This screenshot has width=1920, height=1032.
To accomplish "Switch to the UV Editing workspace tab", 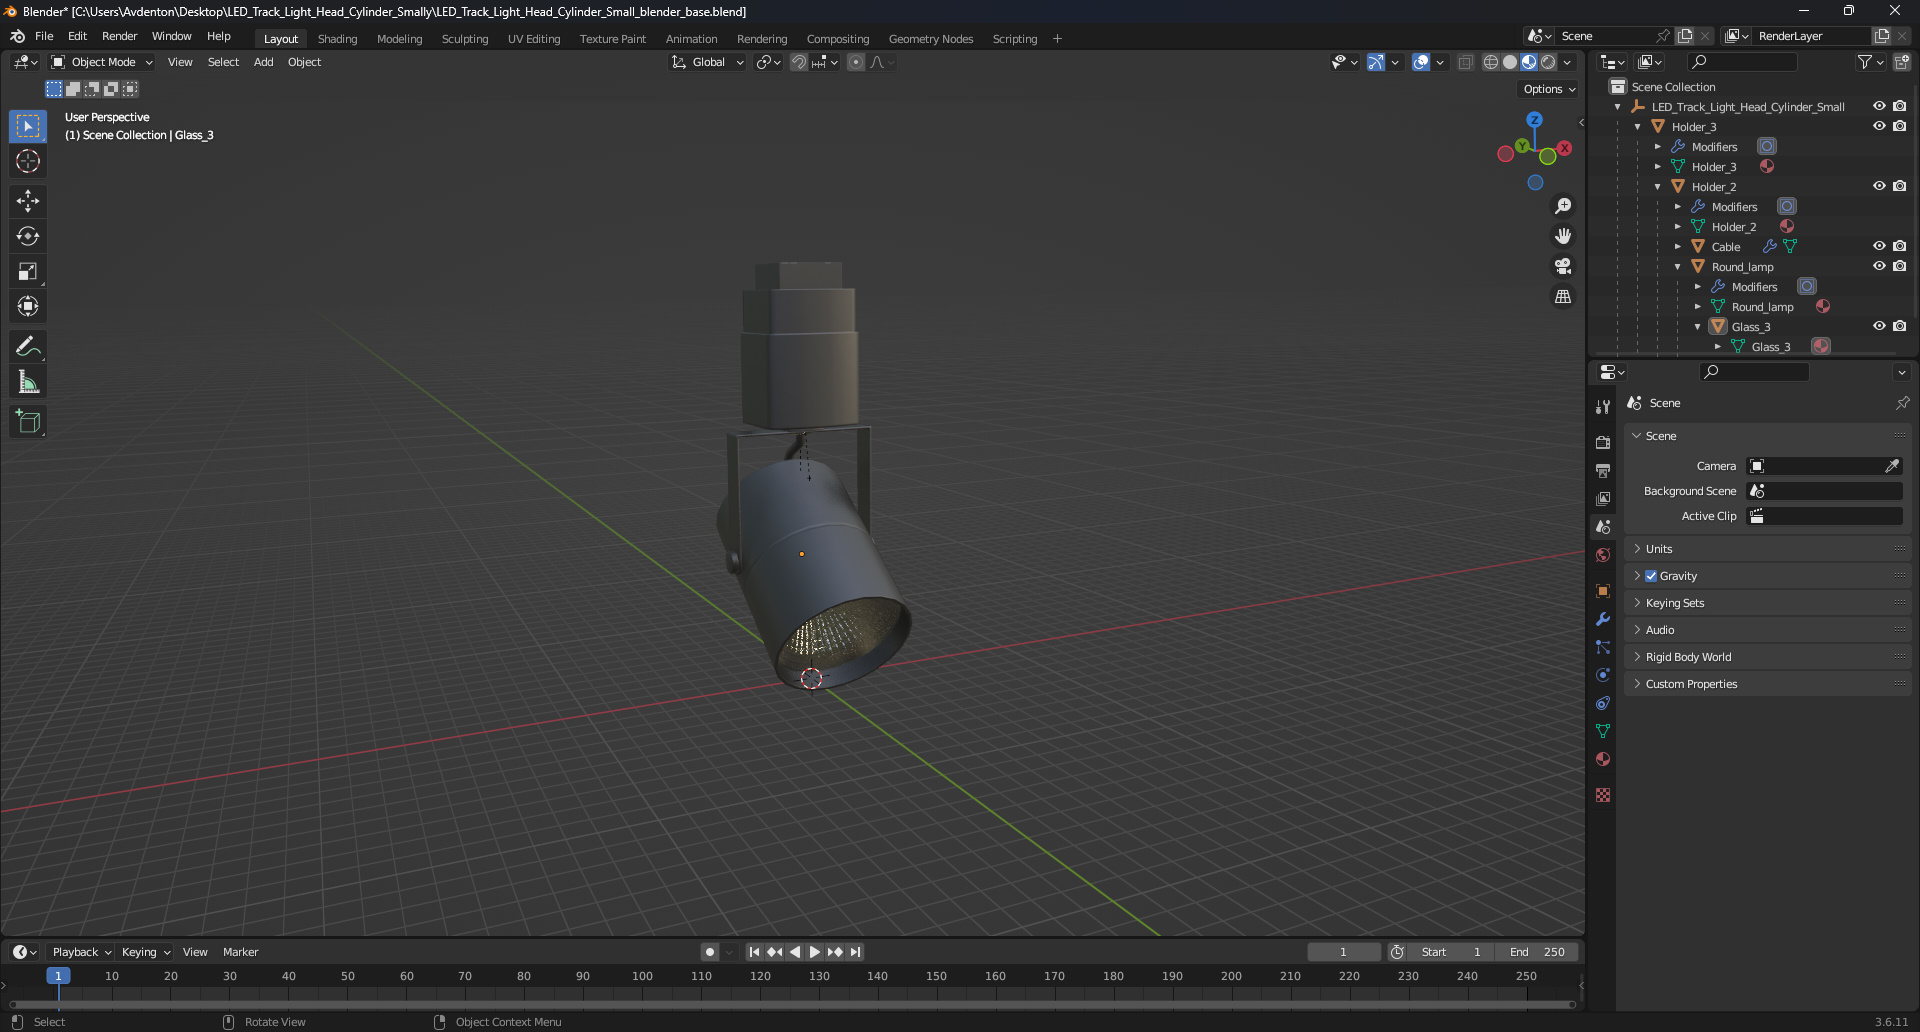I will pyautogui.click(x=533, y=39).
